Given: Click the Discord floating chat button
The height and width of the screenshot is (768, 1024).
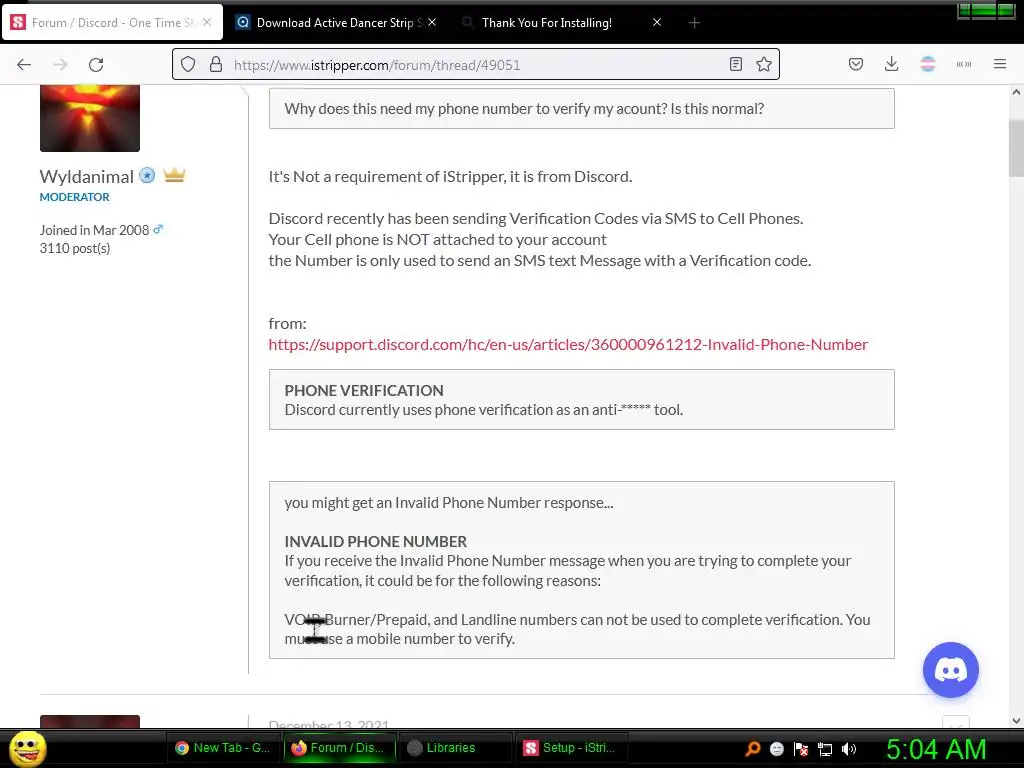Looking at the screenshot, I should (x=950, y=670).
